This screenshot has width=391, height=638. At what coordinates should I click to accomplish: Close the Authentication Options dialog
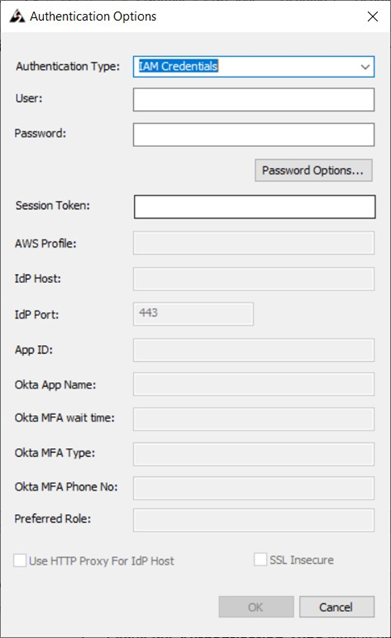(x=372, y=17)
